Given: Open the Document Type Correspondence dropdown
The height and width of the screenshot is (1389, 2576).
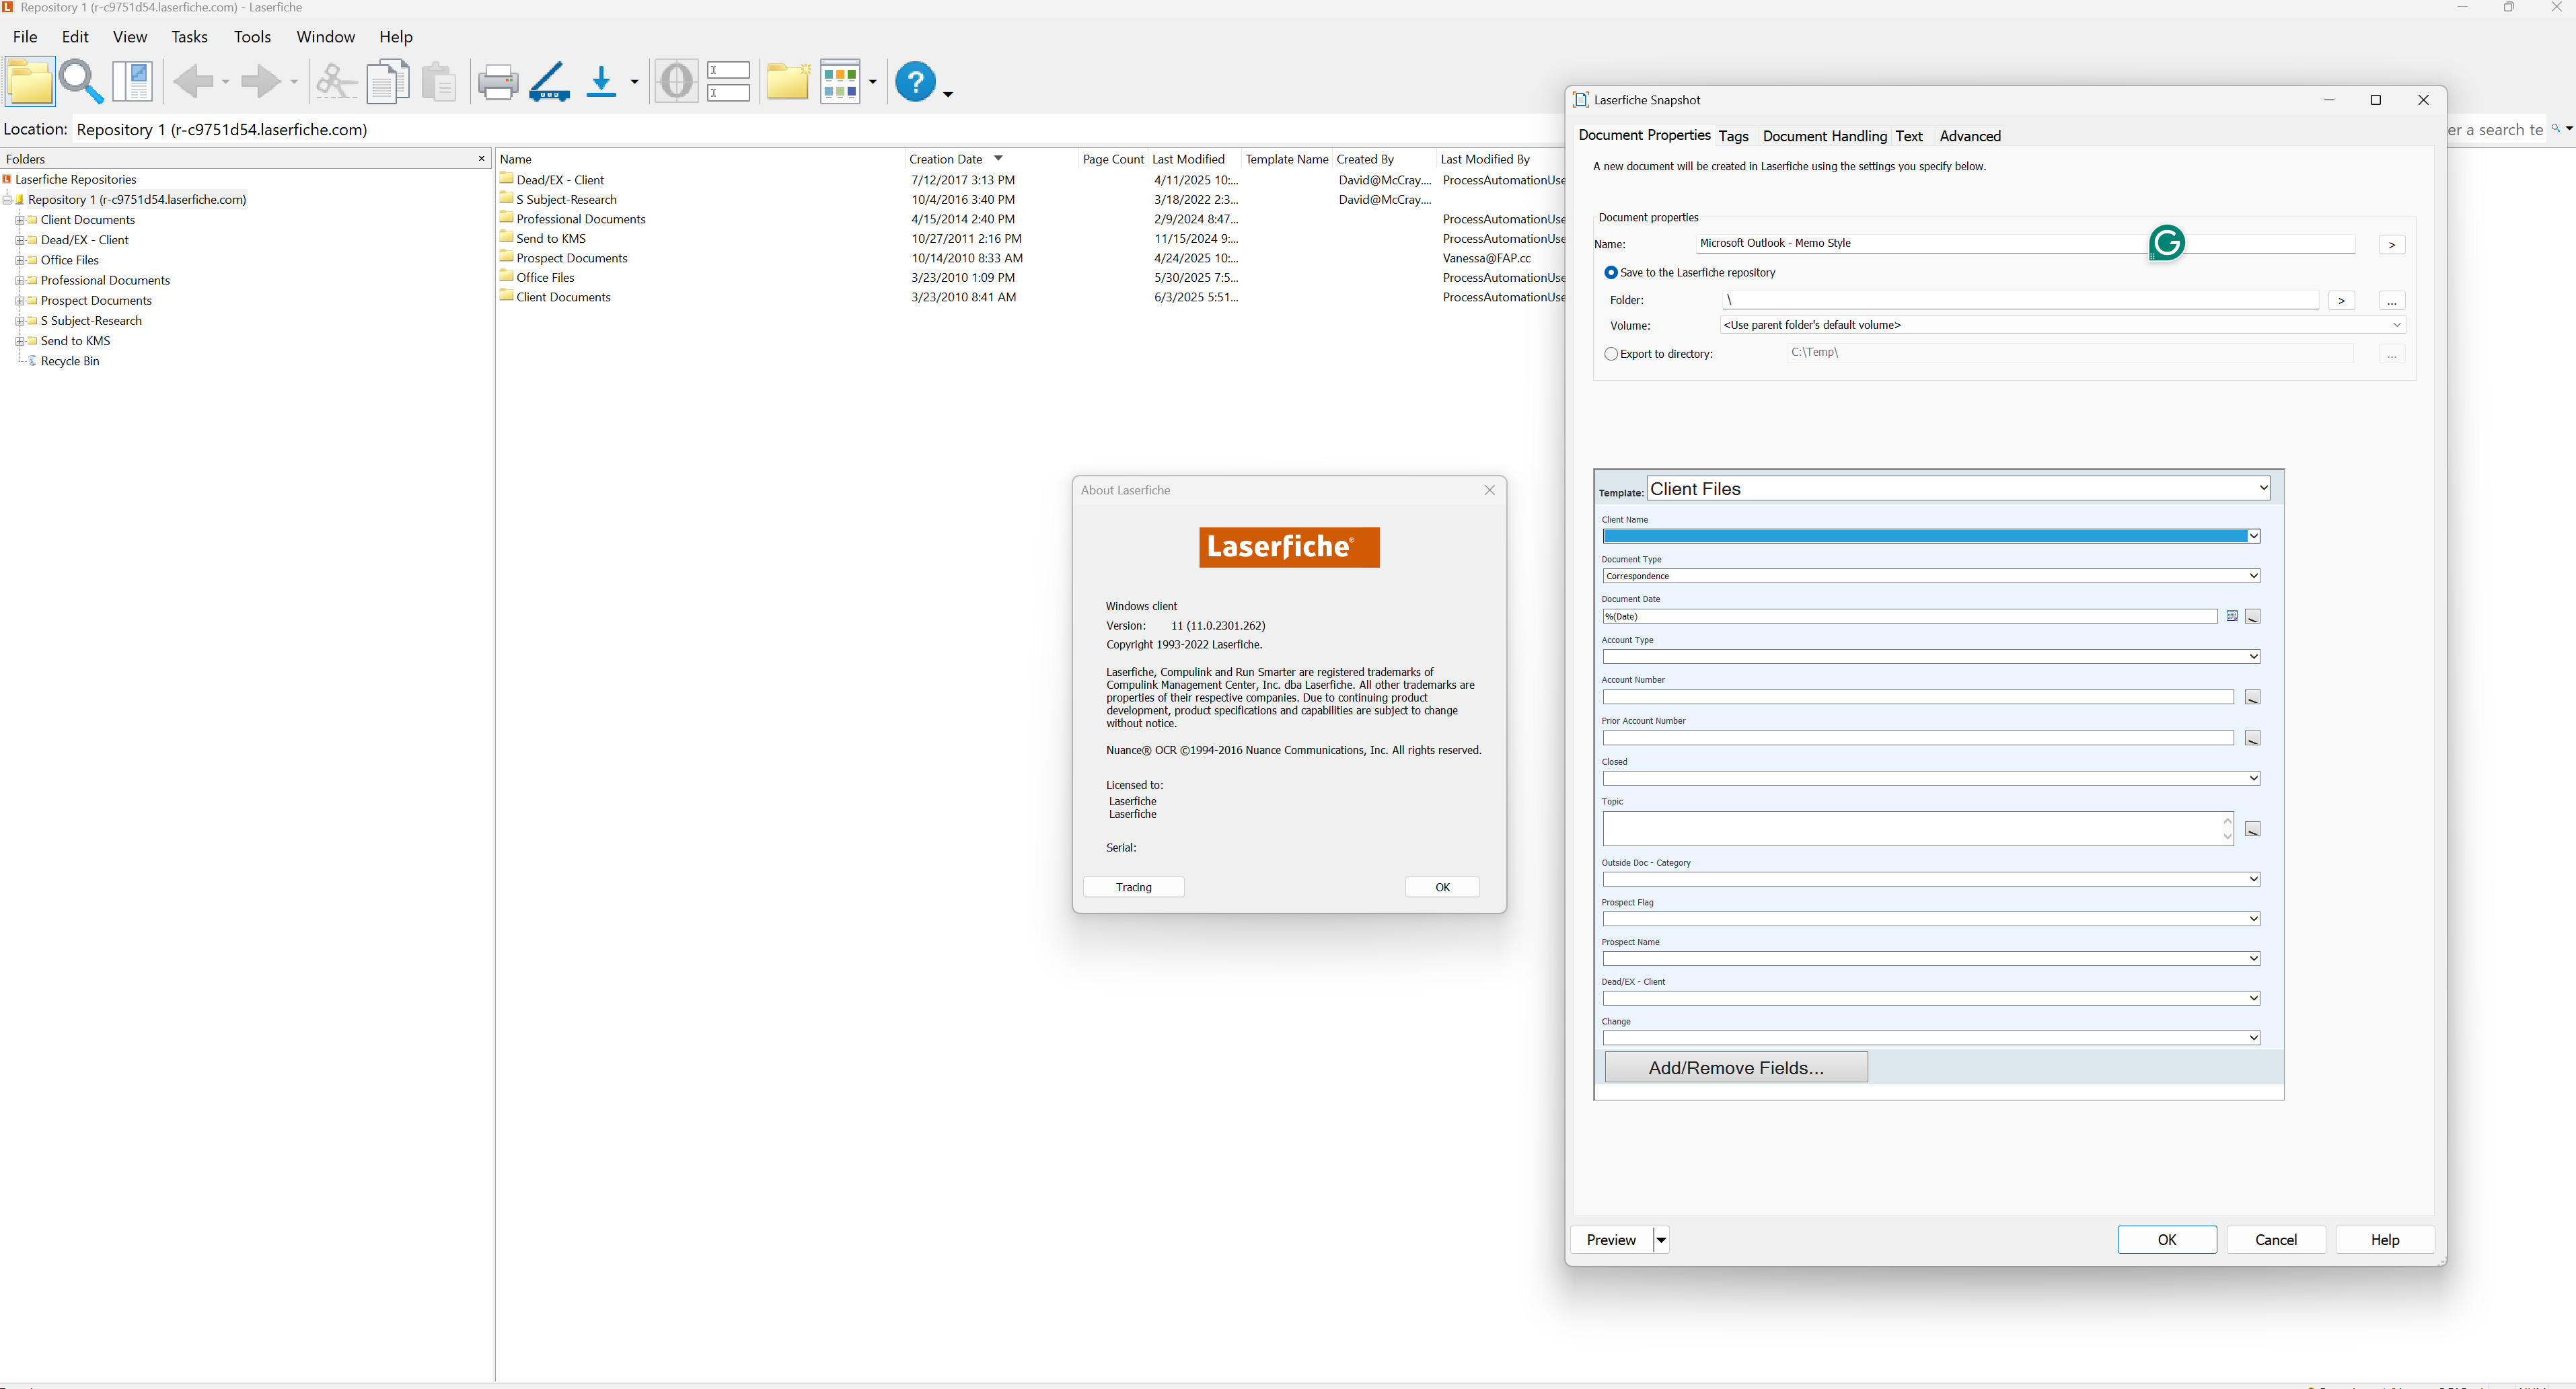Looking at the screenshot, I should tap(2254, 576).
